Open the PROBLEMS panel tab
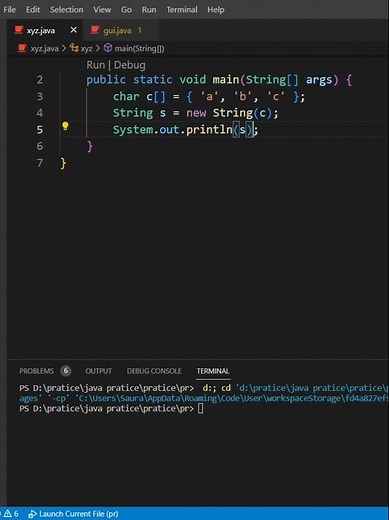389x520 pixels. 36,371
